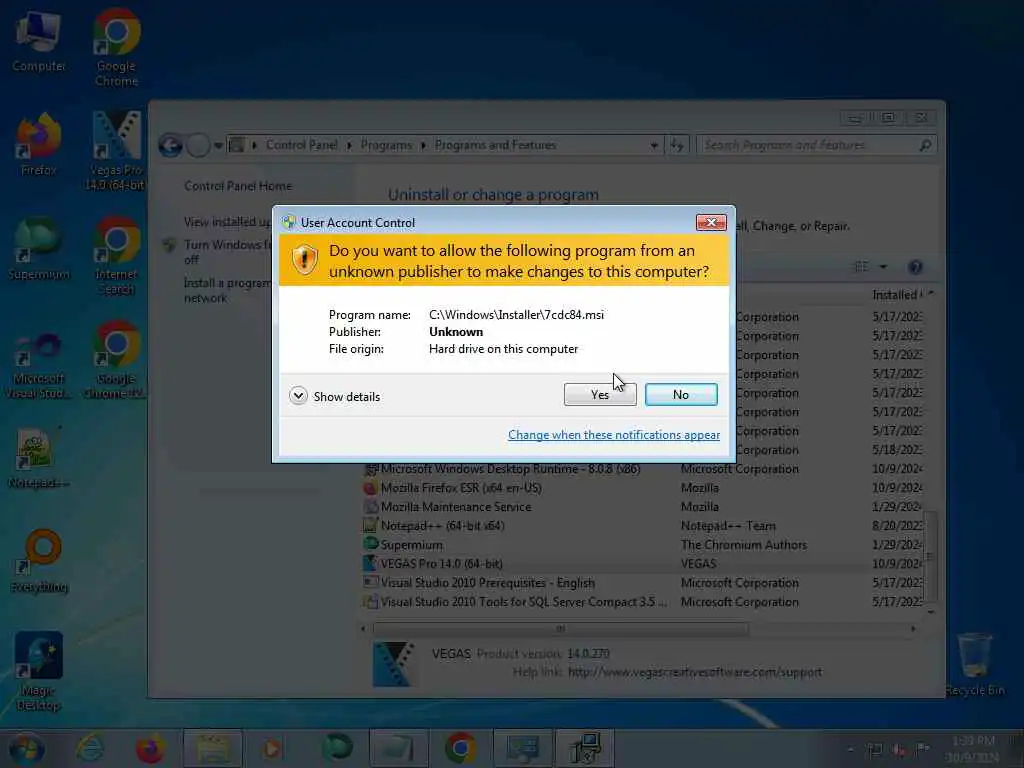Select Mozilla Maintenance Service row
The image size is (1024, 768).
pyautogui.click(x=642, y=507)
